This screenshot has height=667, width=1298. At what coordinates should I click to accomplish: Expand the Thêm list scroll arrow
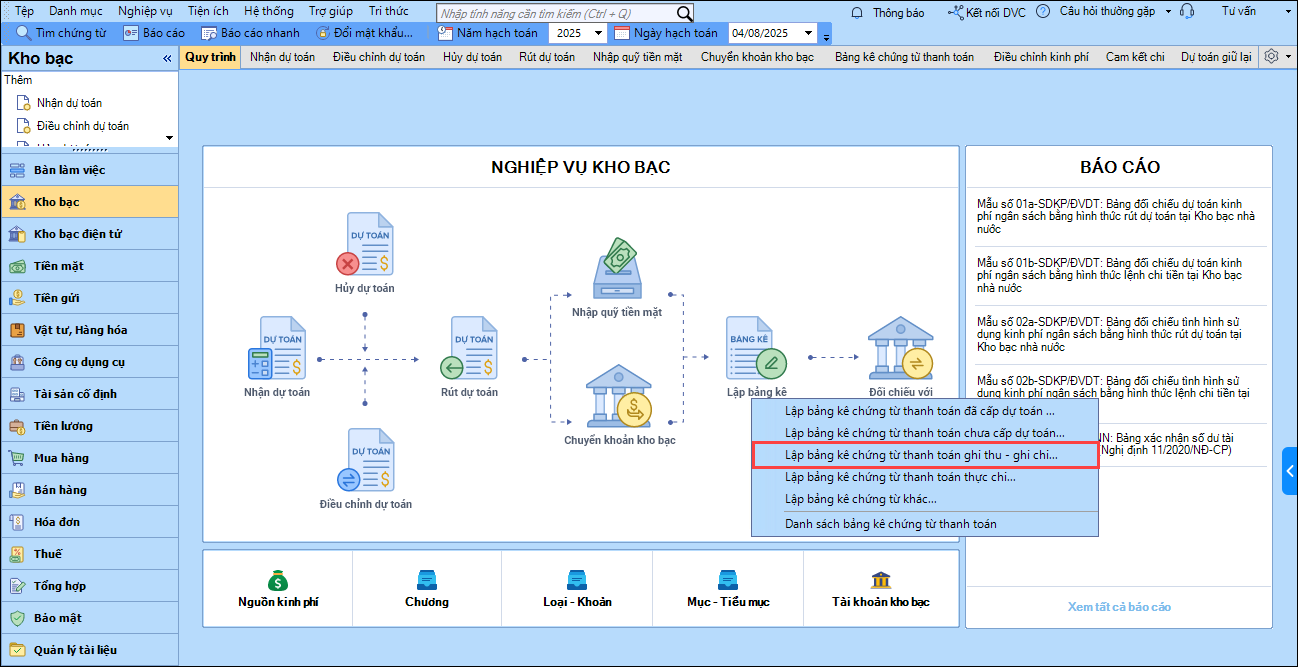point(169,138)
